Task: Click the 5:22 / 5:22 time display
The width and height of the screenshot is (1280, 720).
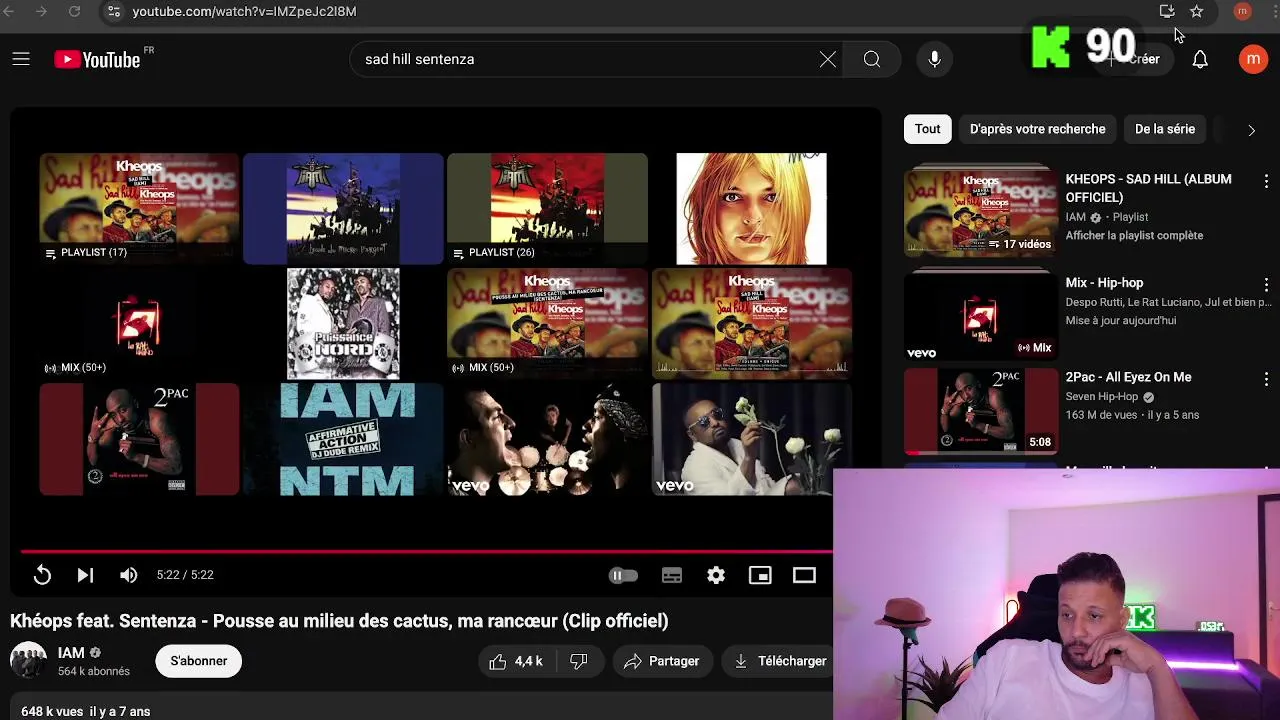Action: point(185,575)
